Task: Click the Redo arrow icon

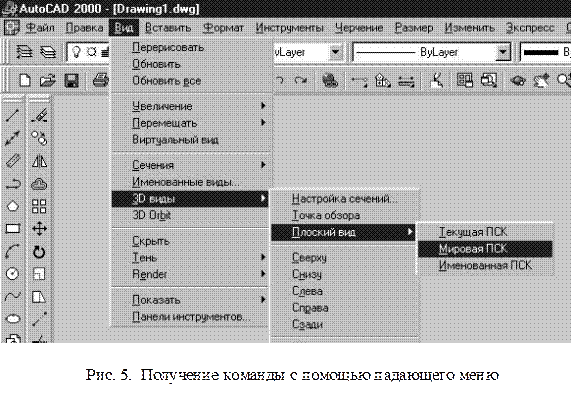Action: (301, 80)
